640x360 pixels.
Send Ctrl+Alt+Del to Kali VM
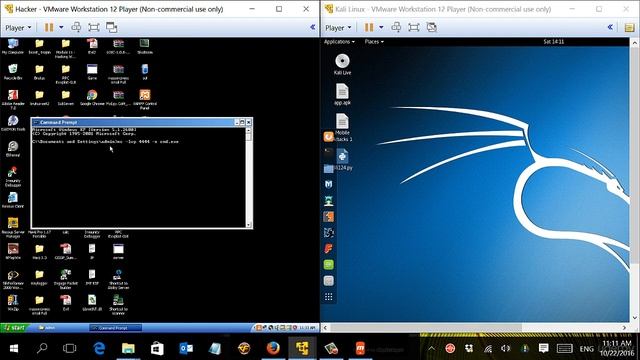[396, 27]
